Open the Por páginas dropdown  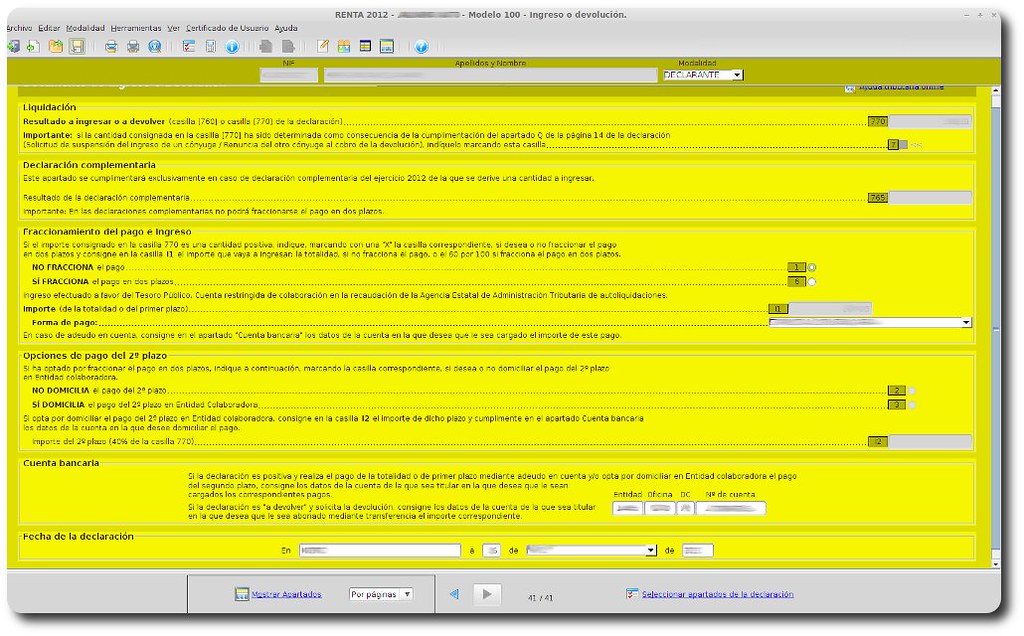pos(380,594)
